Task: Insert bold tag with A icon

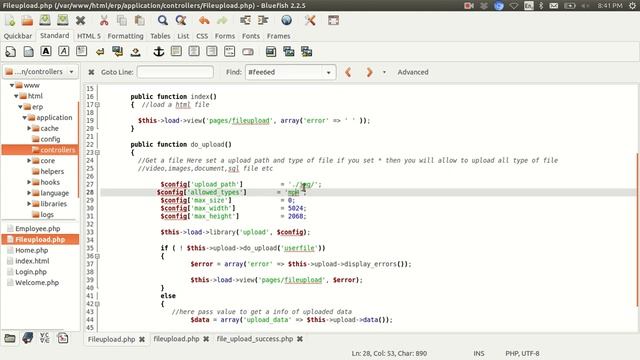Action: [x=46, y=51]
